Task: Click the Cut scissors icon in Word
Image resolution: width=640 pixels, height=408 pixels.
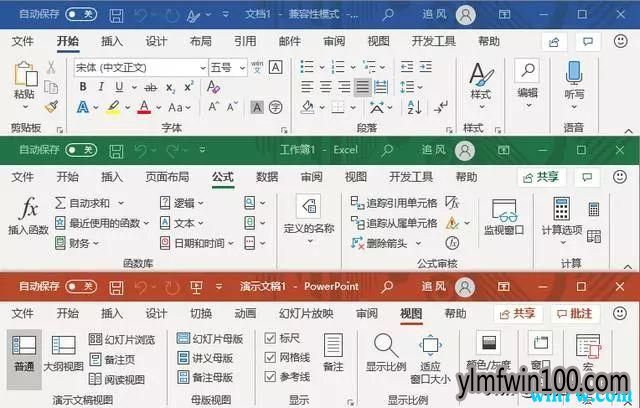Action: tap(51, 67)
